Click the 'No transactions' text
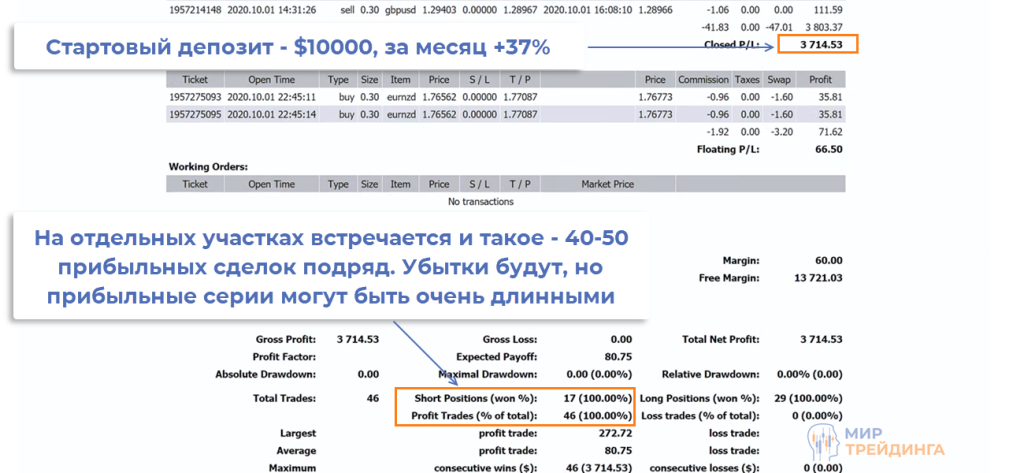1024x473 pixels. 481,201
